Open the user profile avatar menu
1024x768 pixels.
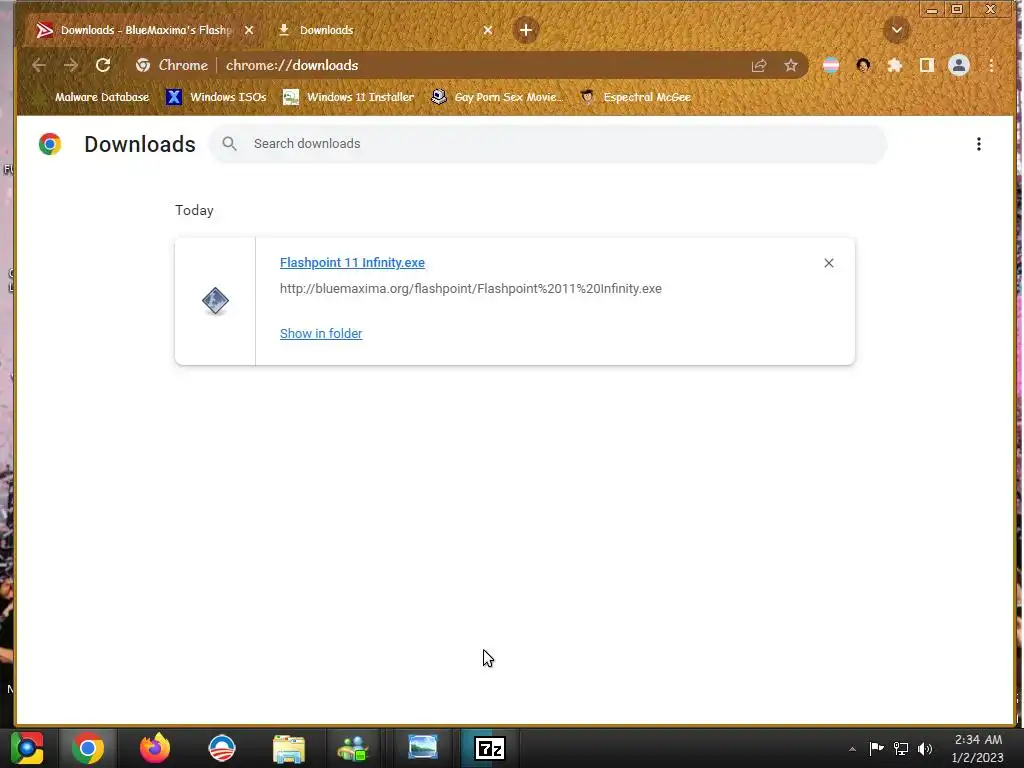coord(959,65)
